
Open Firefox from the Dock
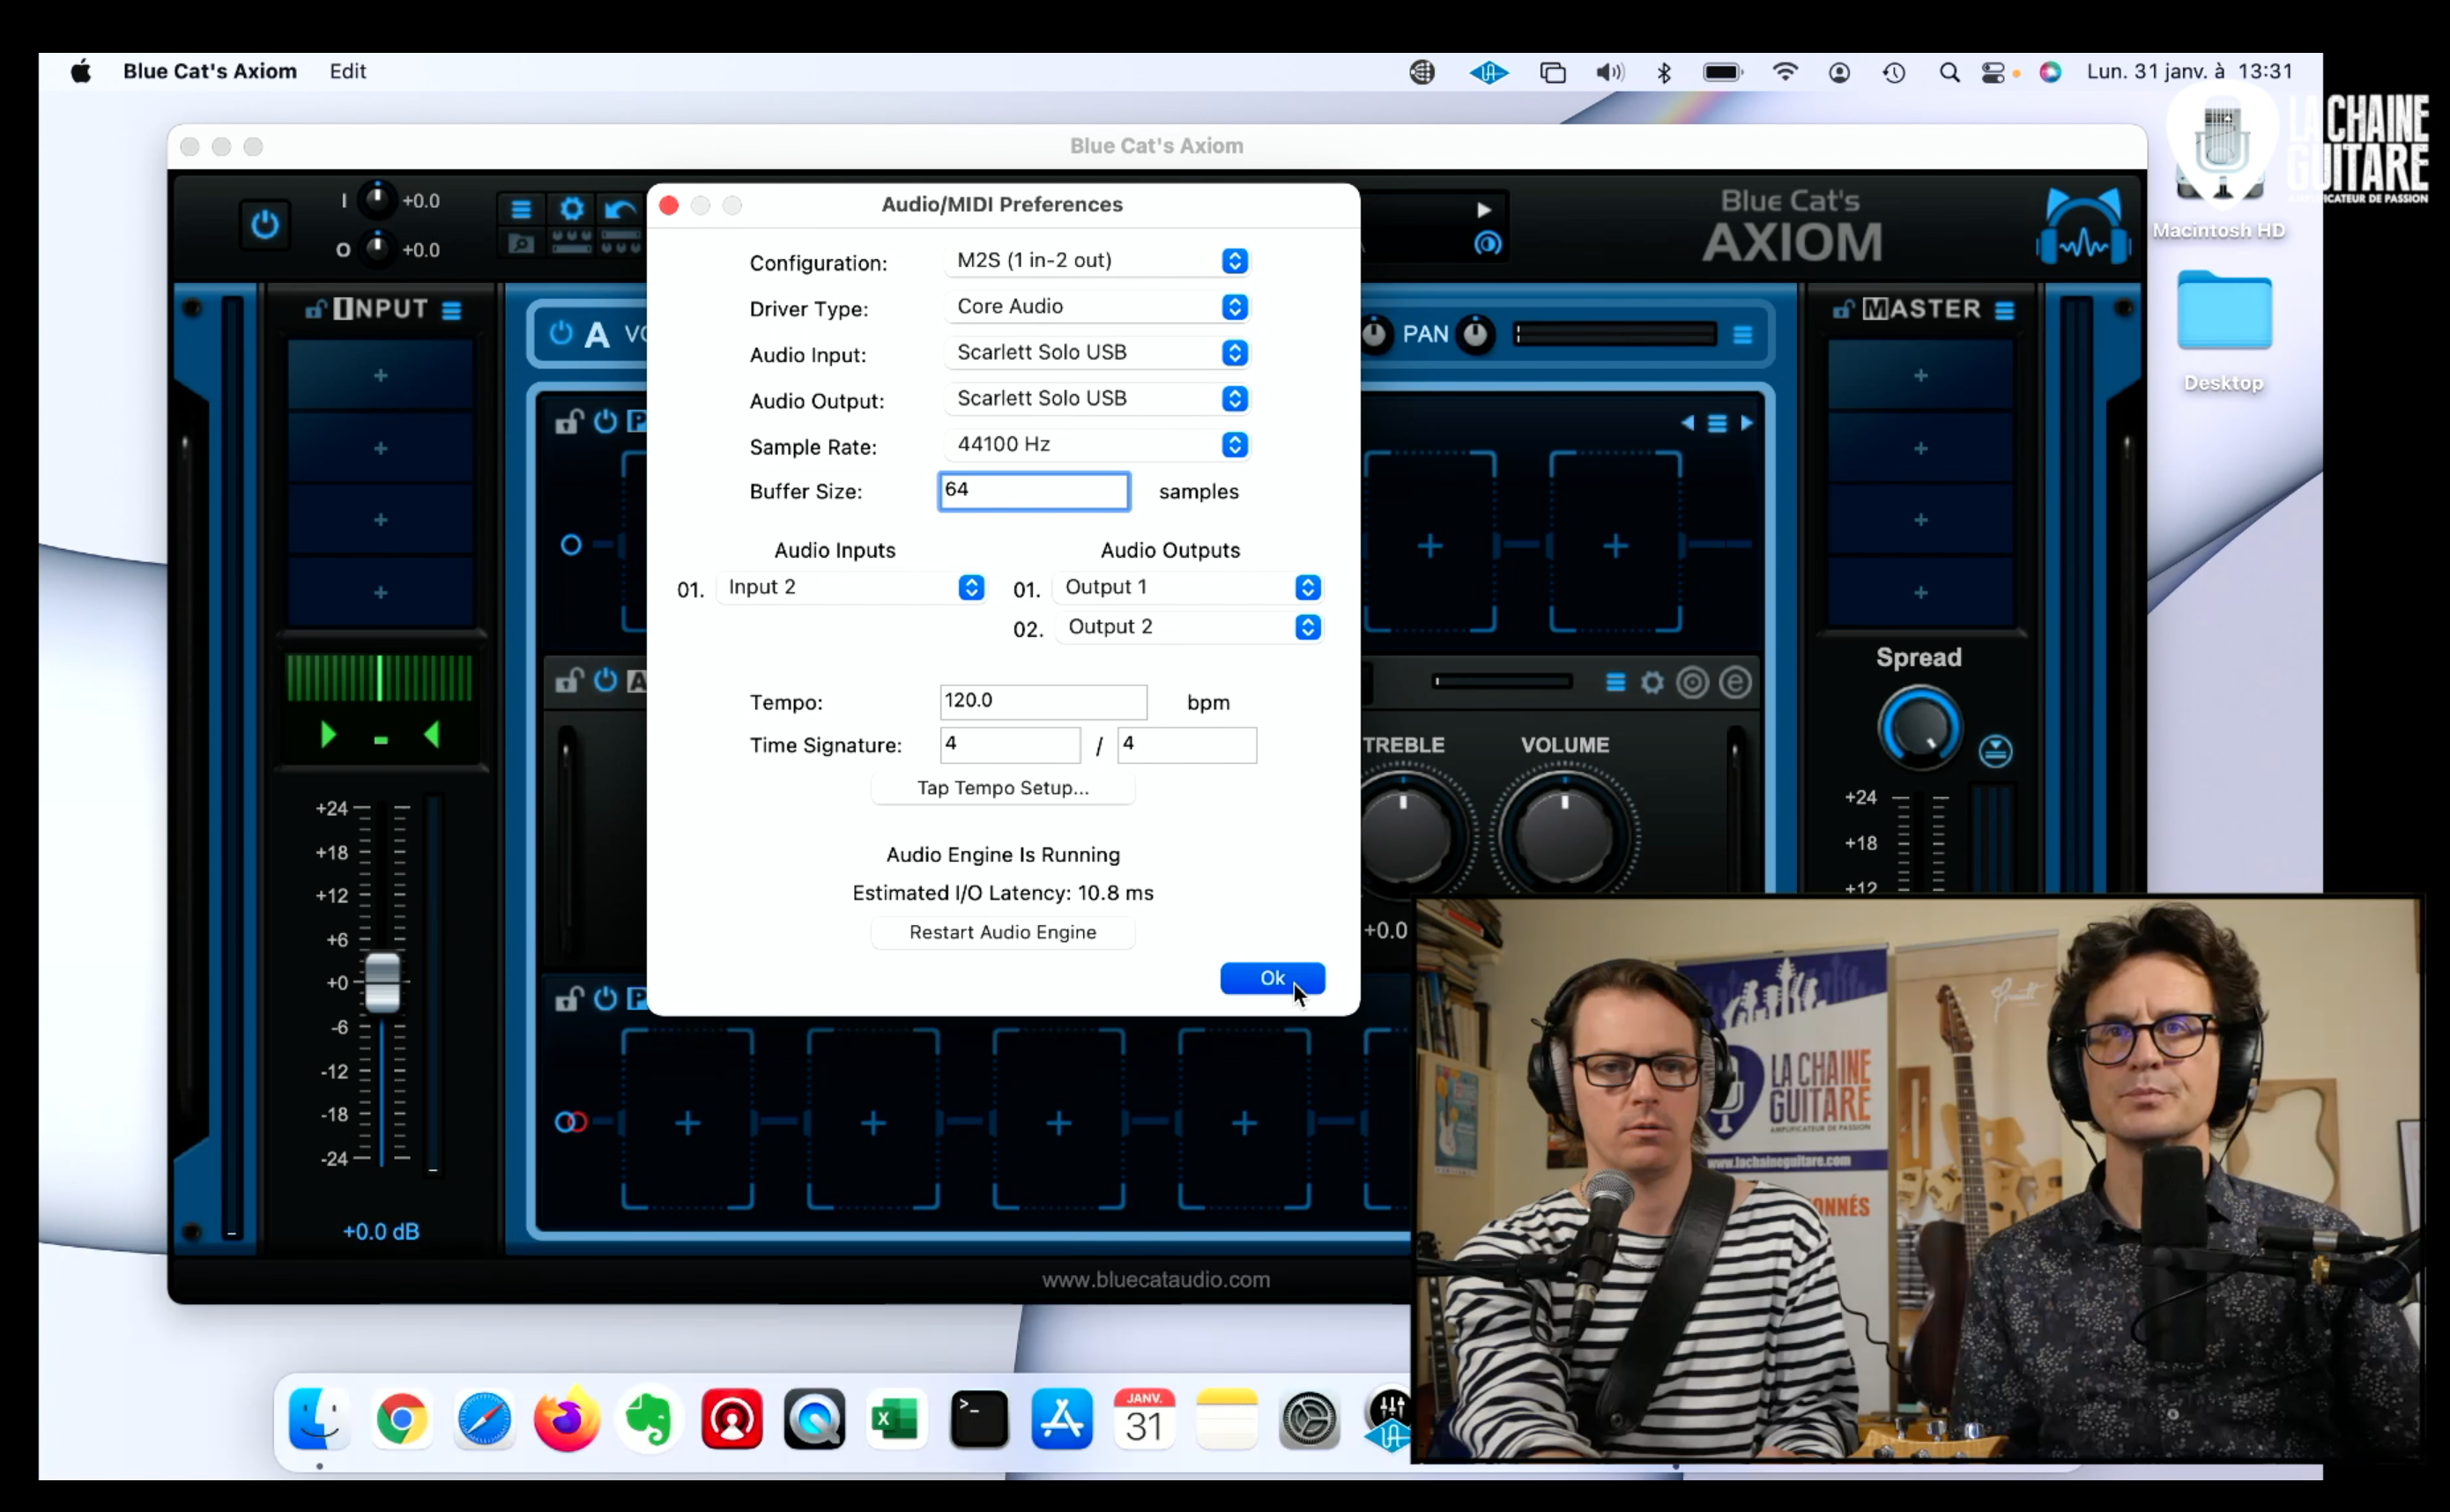click(566, 1419)
